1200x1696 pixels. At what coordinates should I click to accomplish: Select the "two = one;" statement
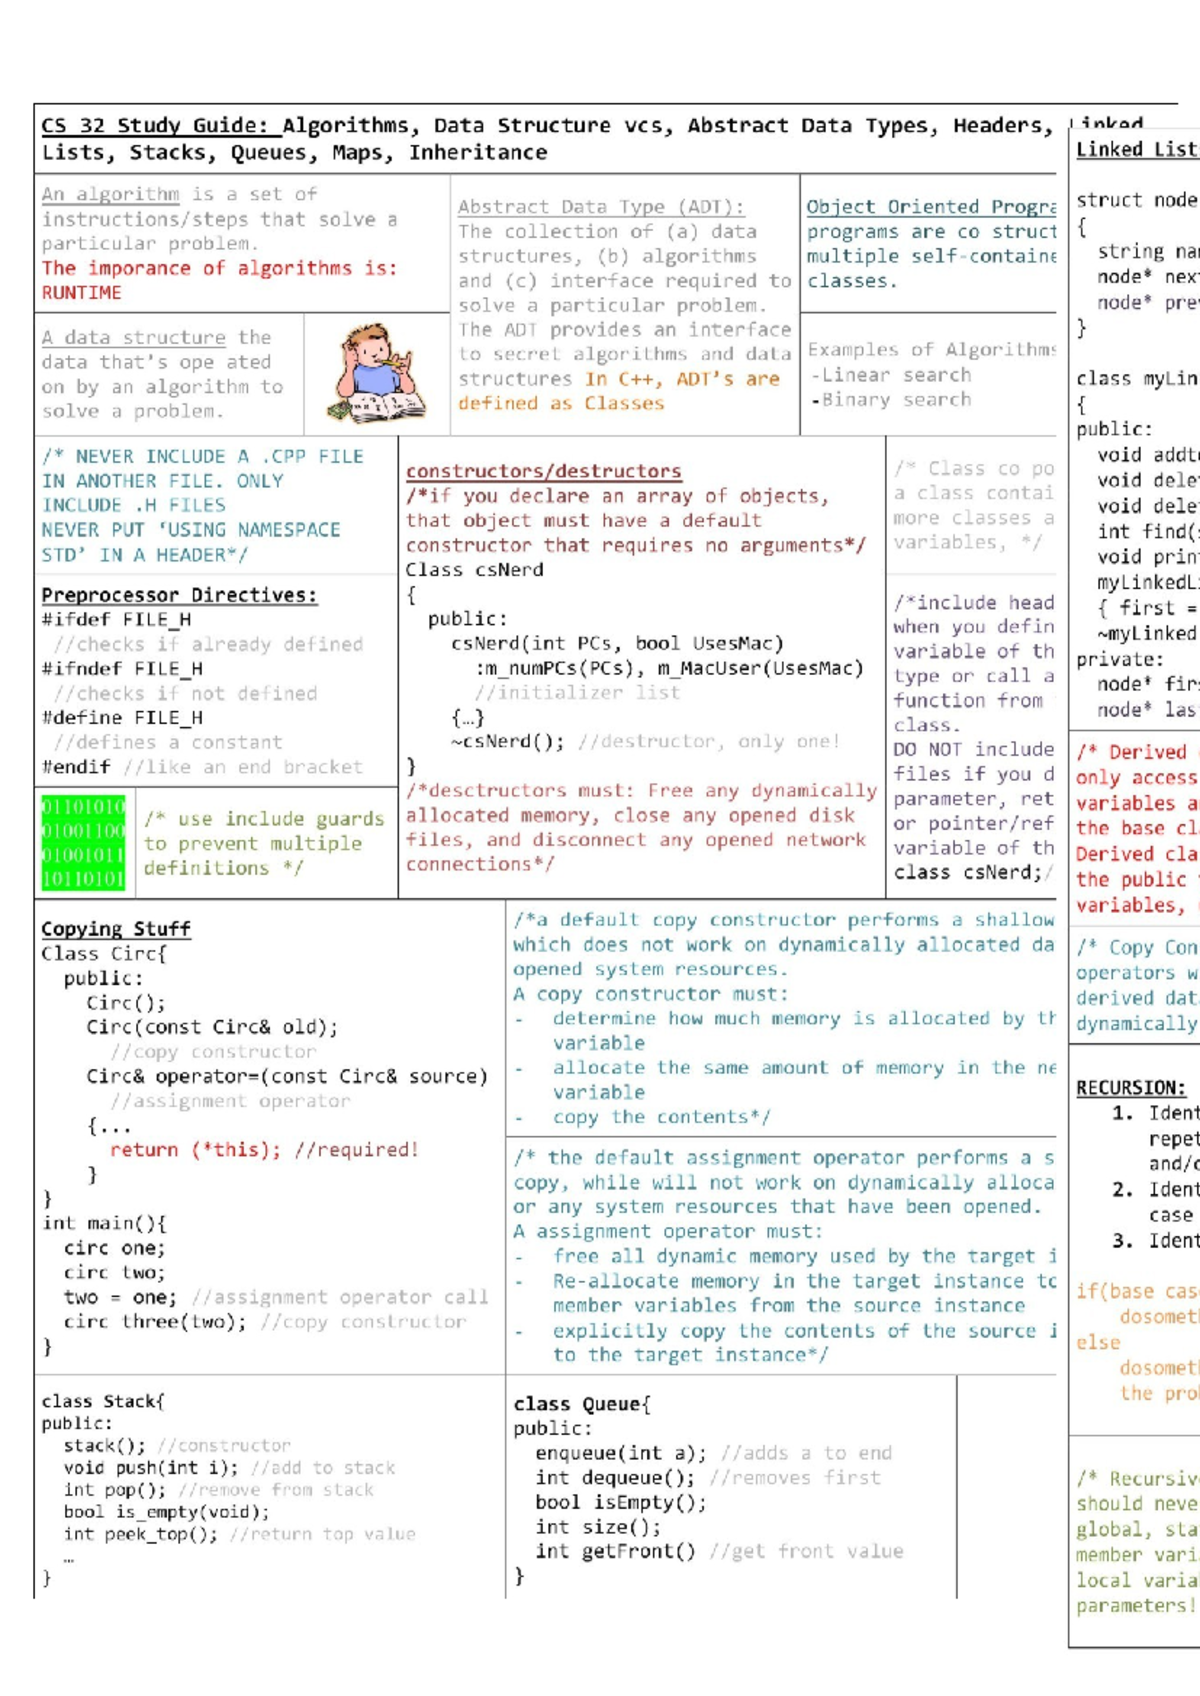(x=120, y=1297)
